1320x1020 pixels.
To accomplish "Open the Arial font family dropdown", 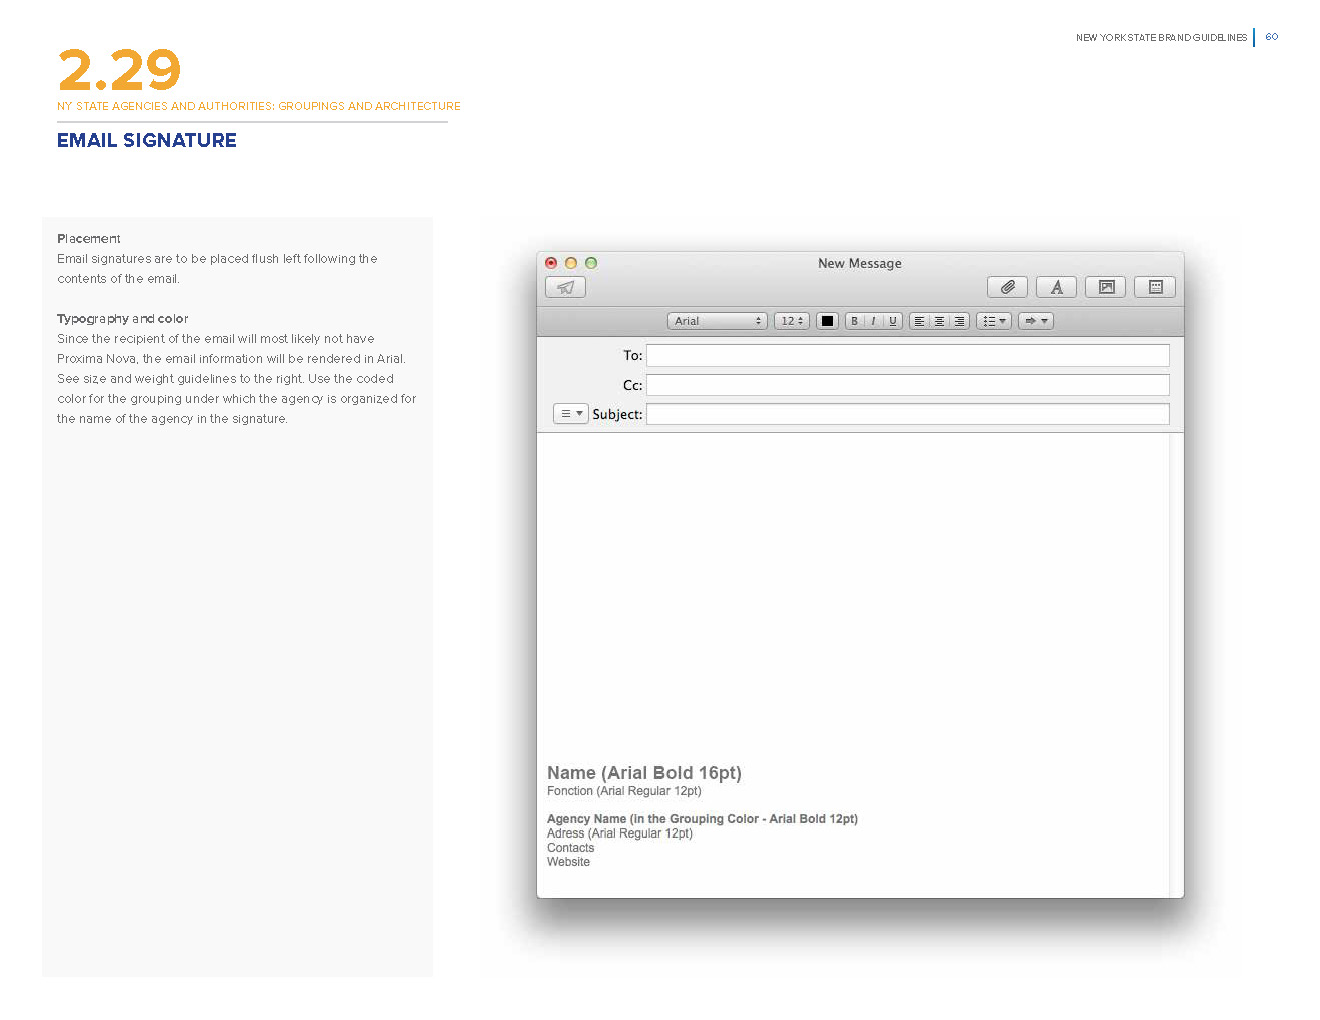I will pos(717,321).
